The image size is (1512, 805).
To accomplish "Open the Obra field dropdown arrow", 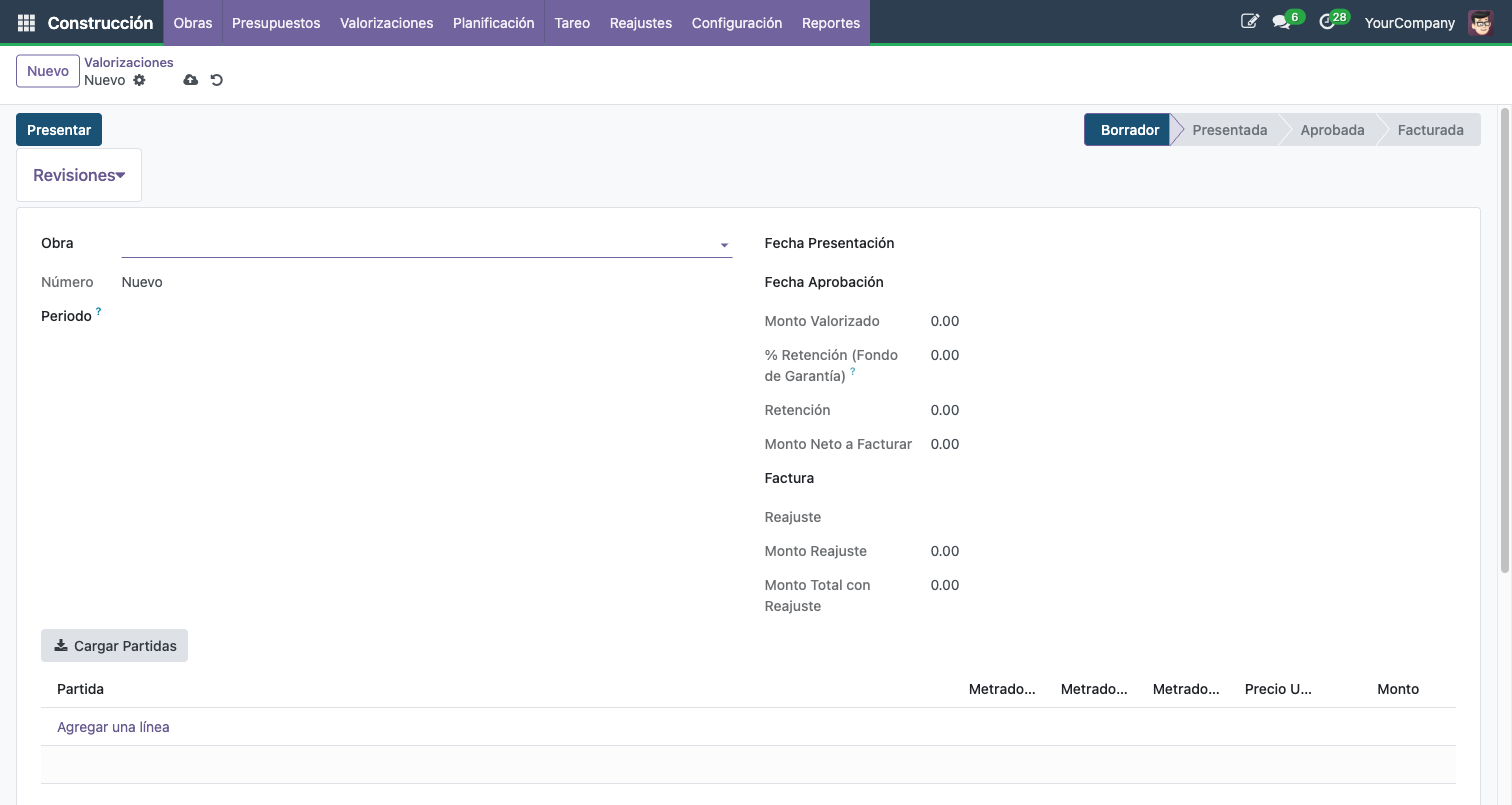I will (x=723, y=245).
